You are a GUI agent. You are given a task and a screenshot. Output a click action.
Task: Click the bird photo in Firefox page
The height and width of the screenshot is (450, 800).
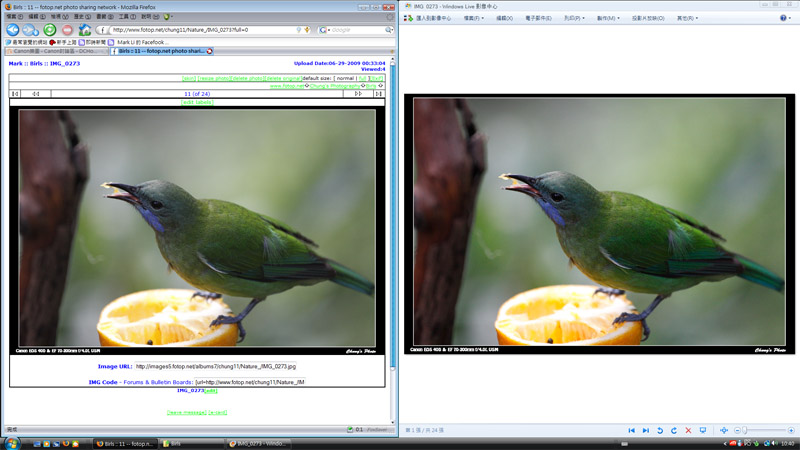(x=197, y=228)
